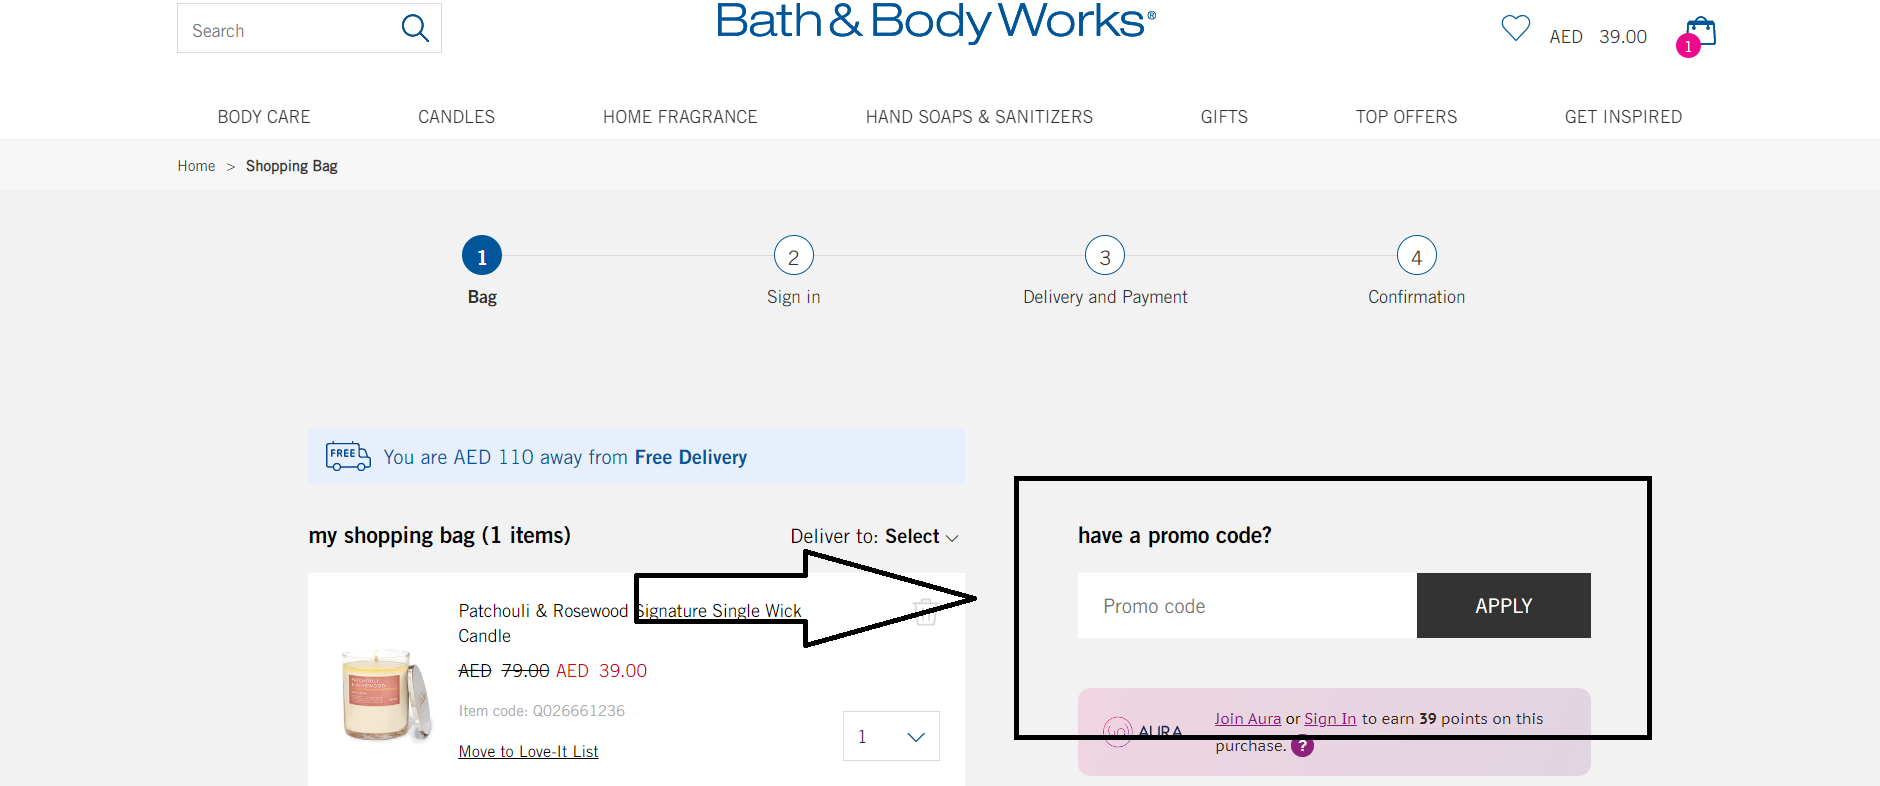Click the free delivery truck icon

coord(348,456)
